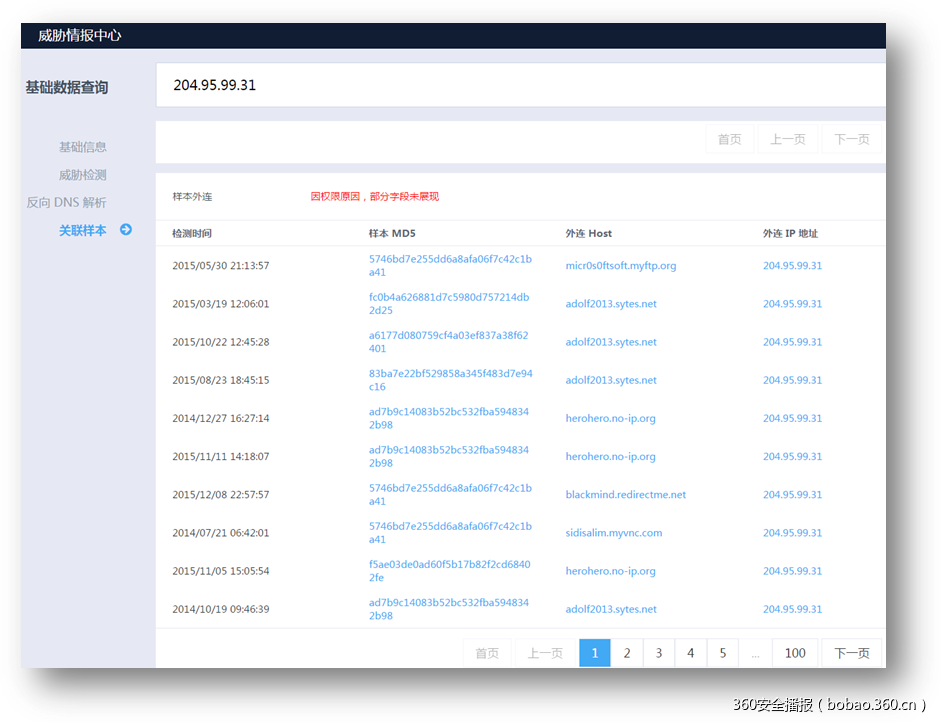Click the 外连 Host column header

588,233
